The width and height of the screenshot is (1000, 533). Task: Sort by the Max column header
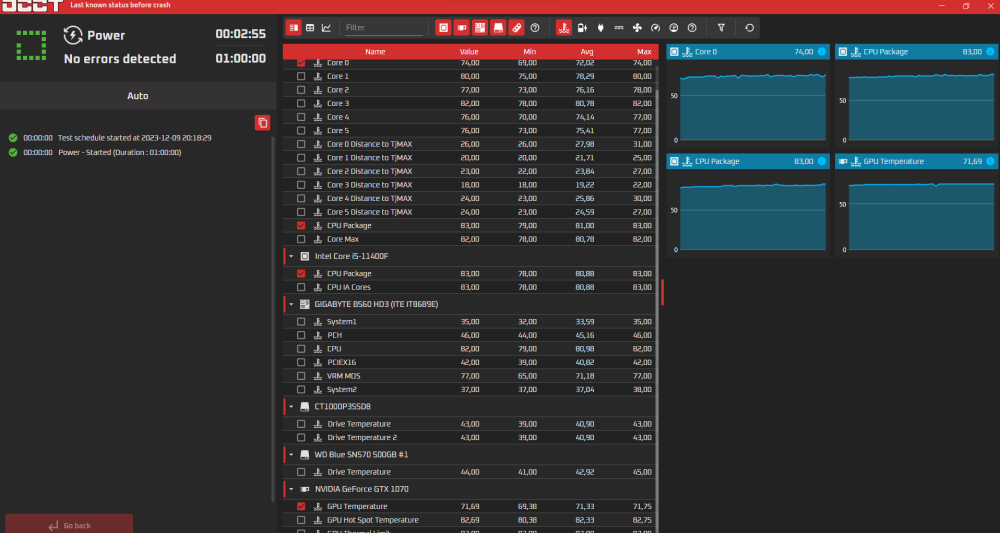point(643,51)
